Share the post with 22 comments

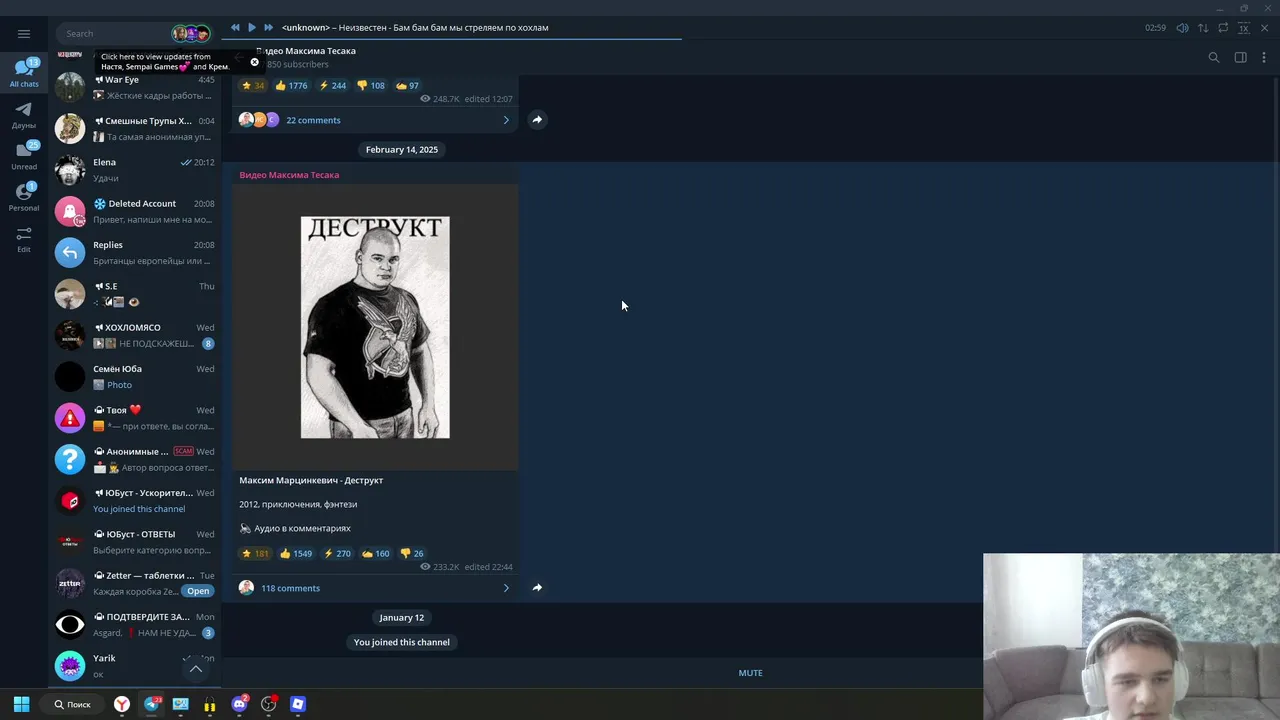tap(537, 120)
